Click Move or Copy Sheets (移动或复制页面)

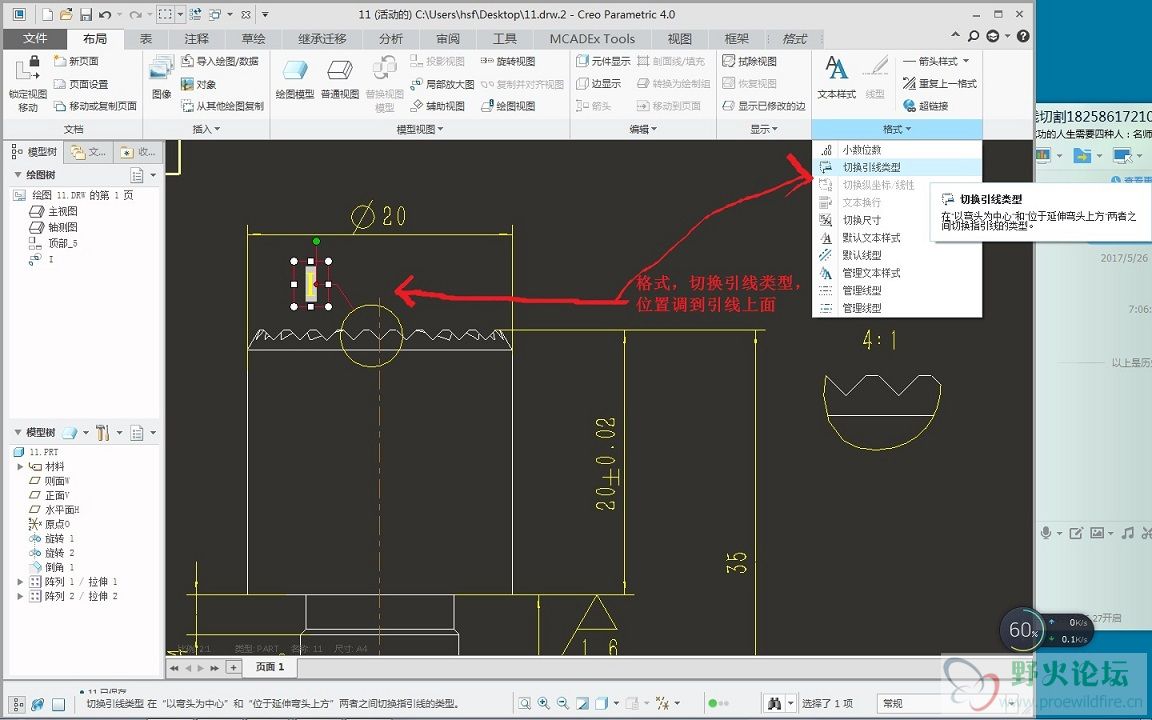pyautogui.click(x=96, y=106)
